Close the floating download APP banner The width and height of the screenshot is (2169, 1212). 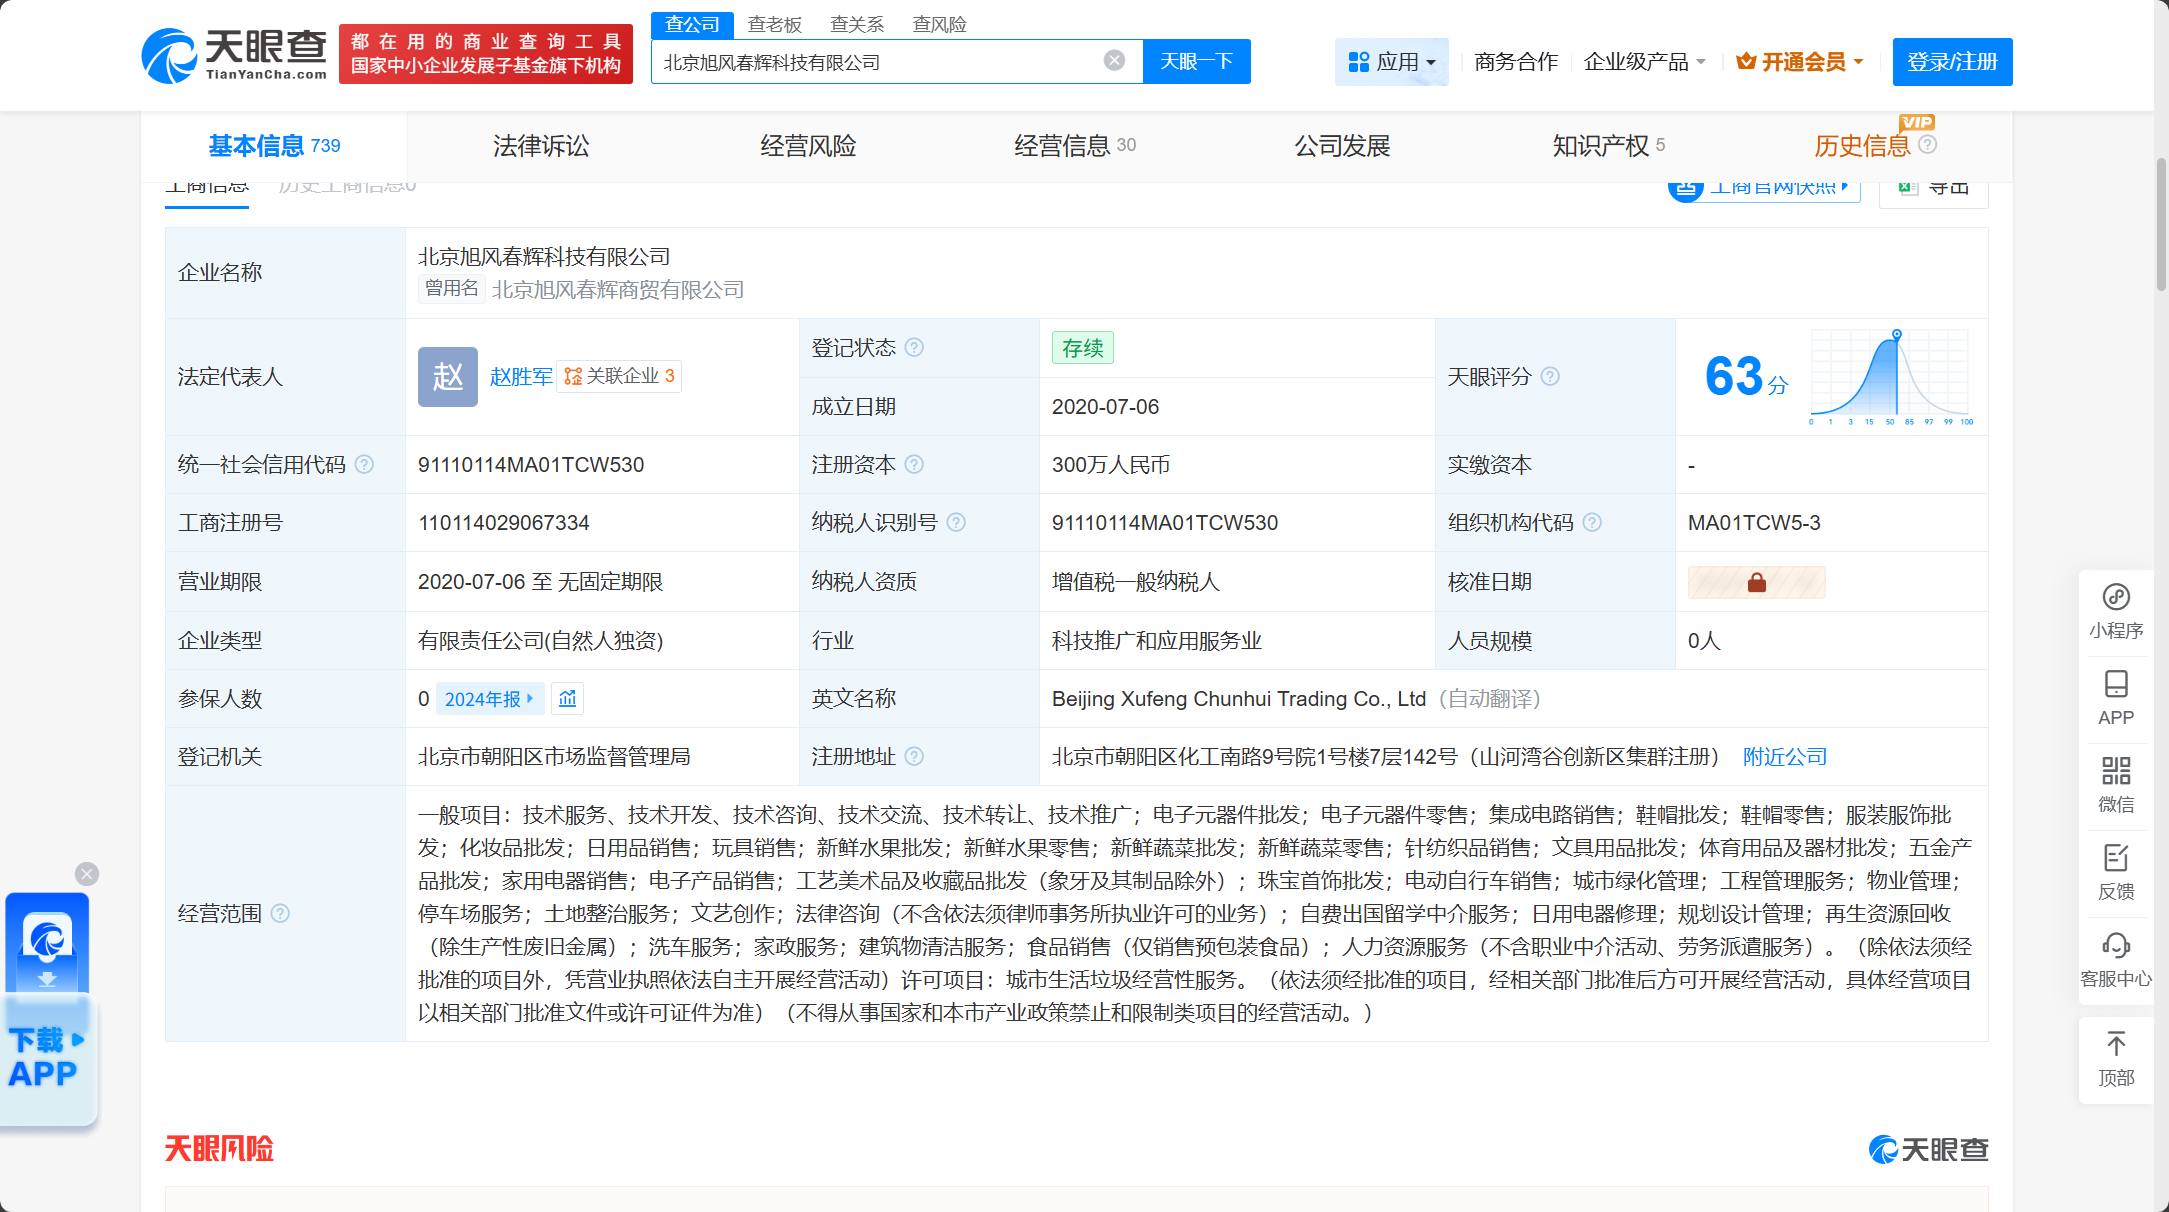point(87,874)
